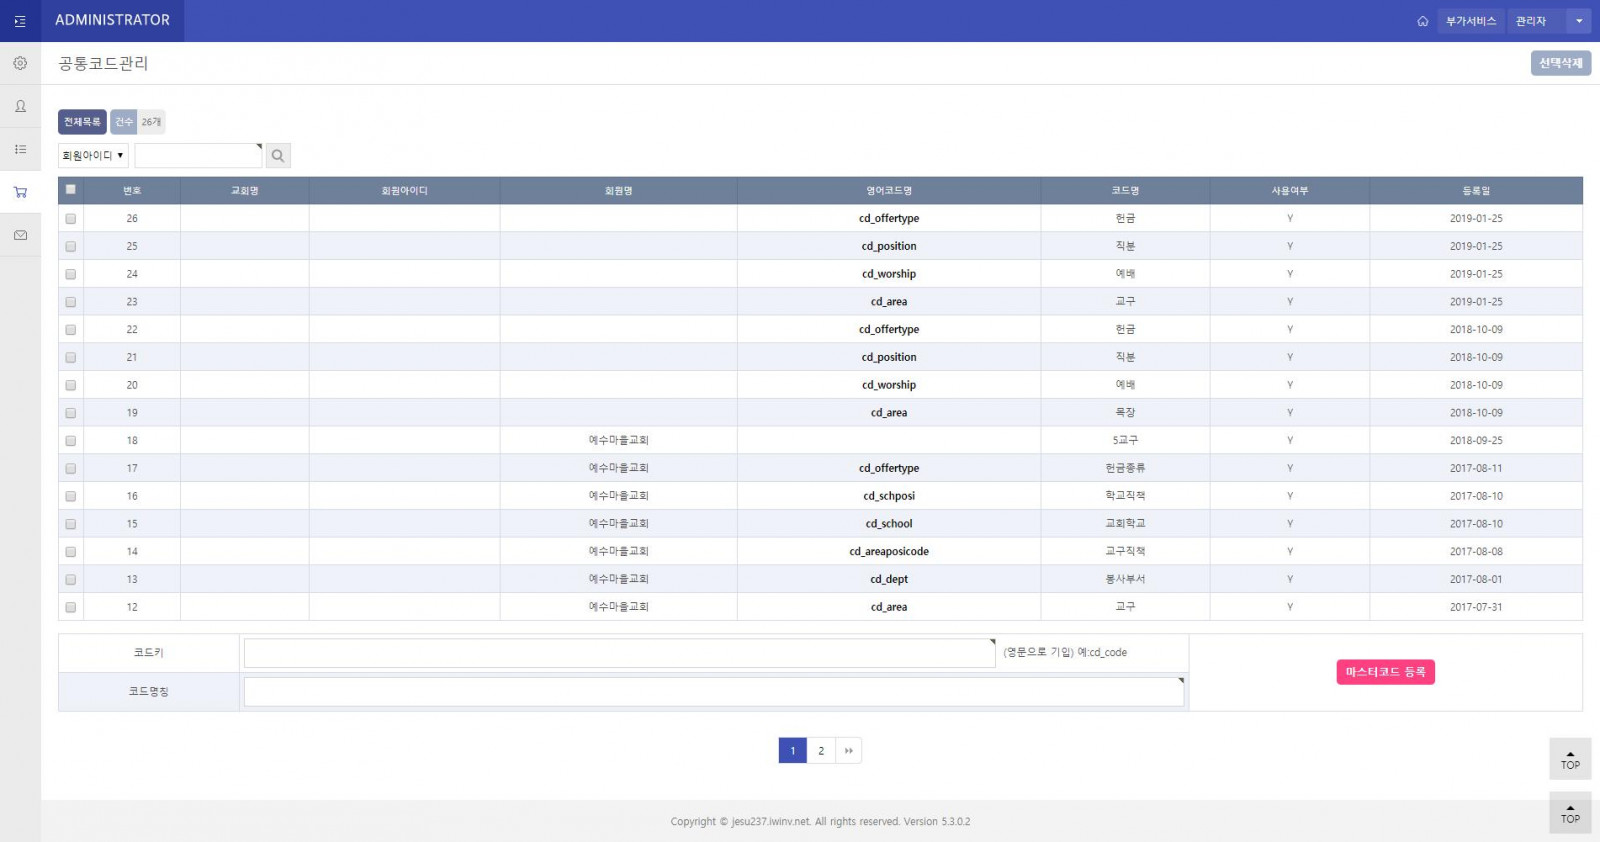
Task: Open the list sidebar icon
Action: 20,149
